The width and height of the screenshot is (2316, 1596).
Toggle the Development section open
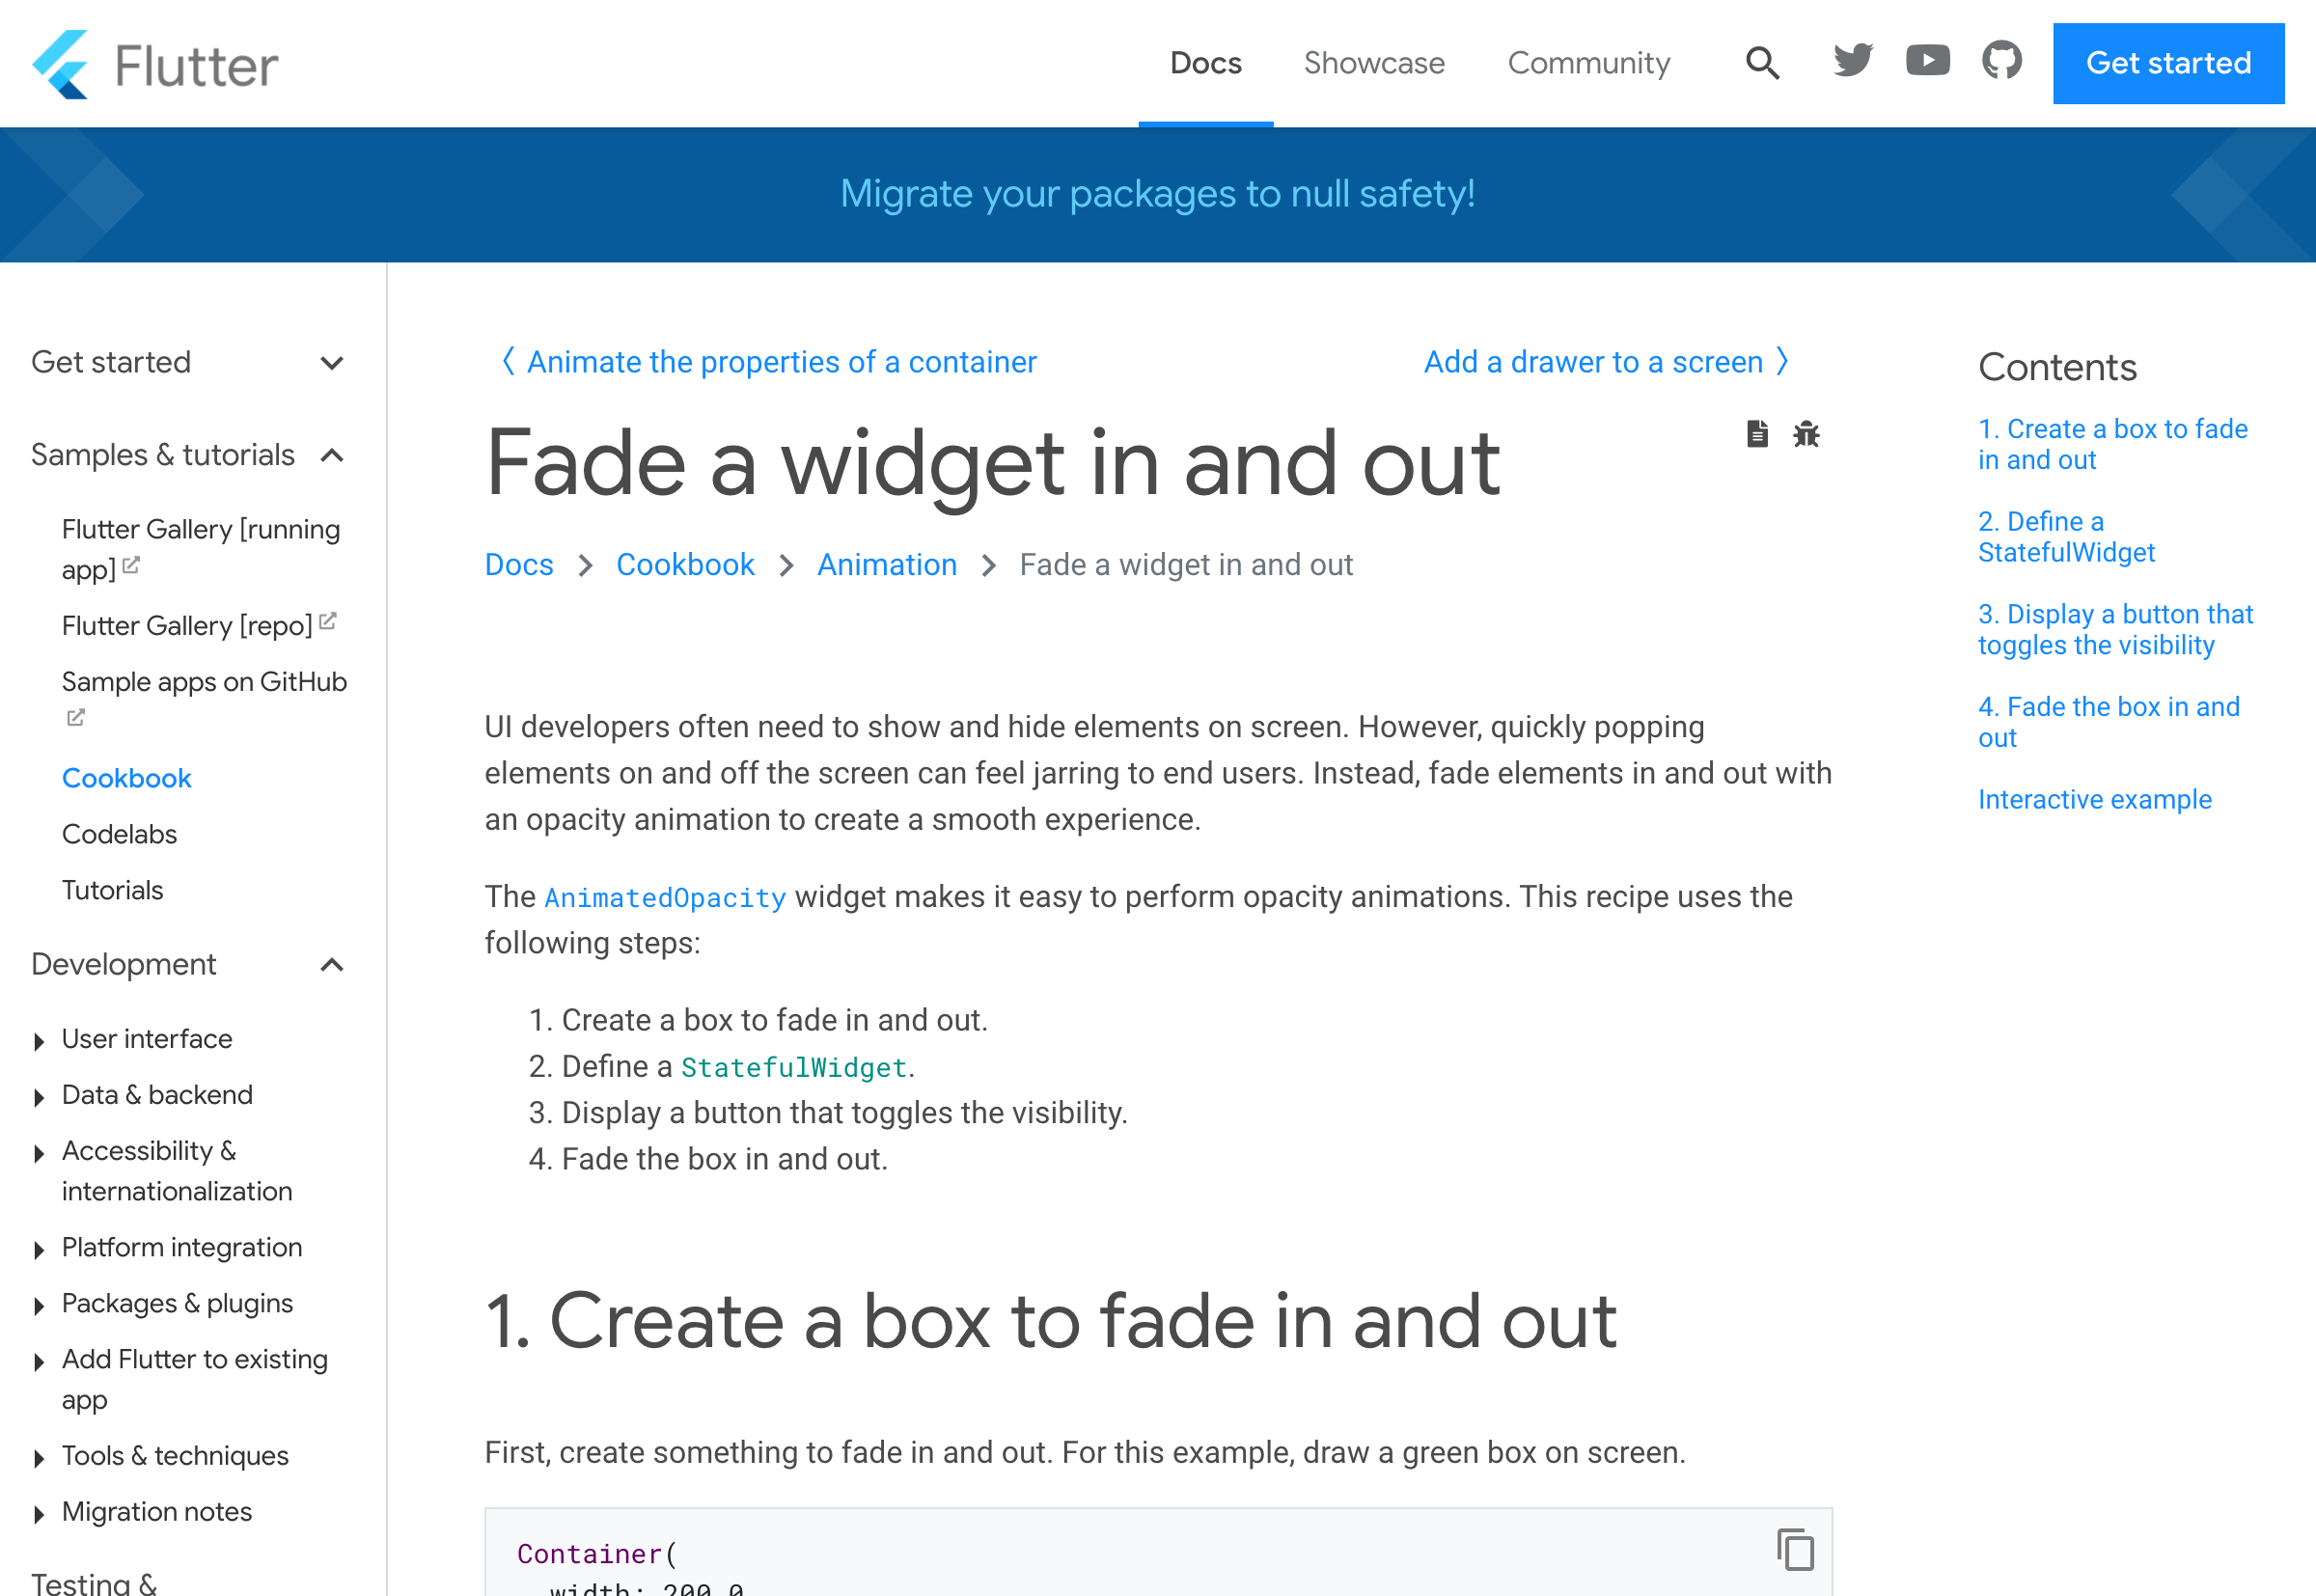click(x=333, y=964)
